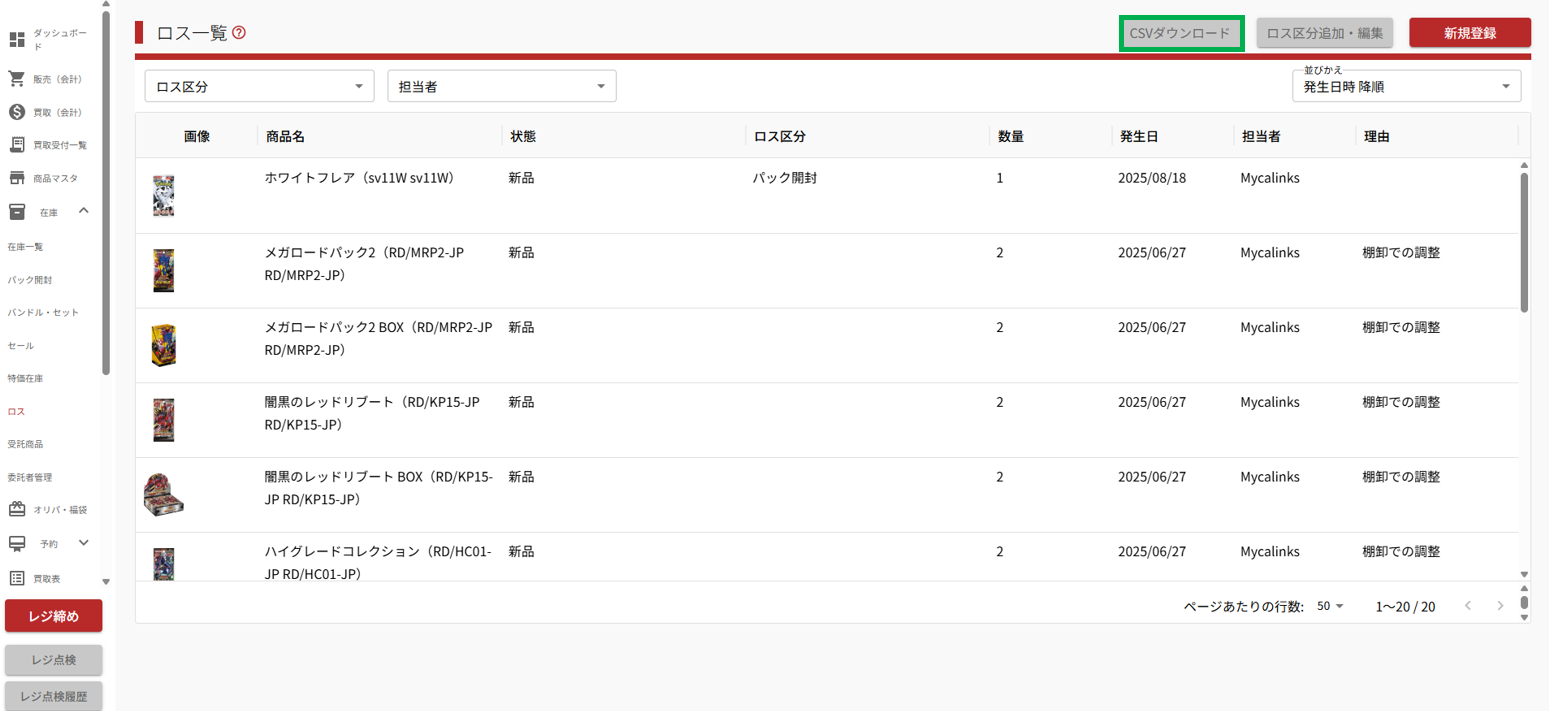Collapse the 在庫 inventory menu section

coord(84,210)
